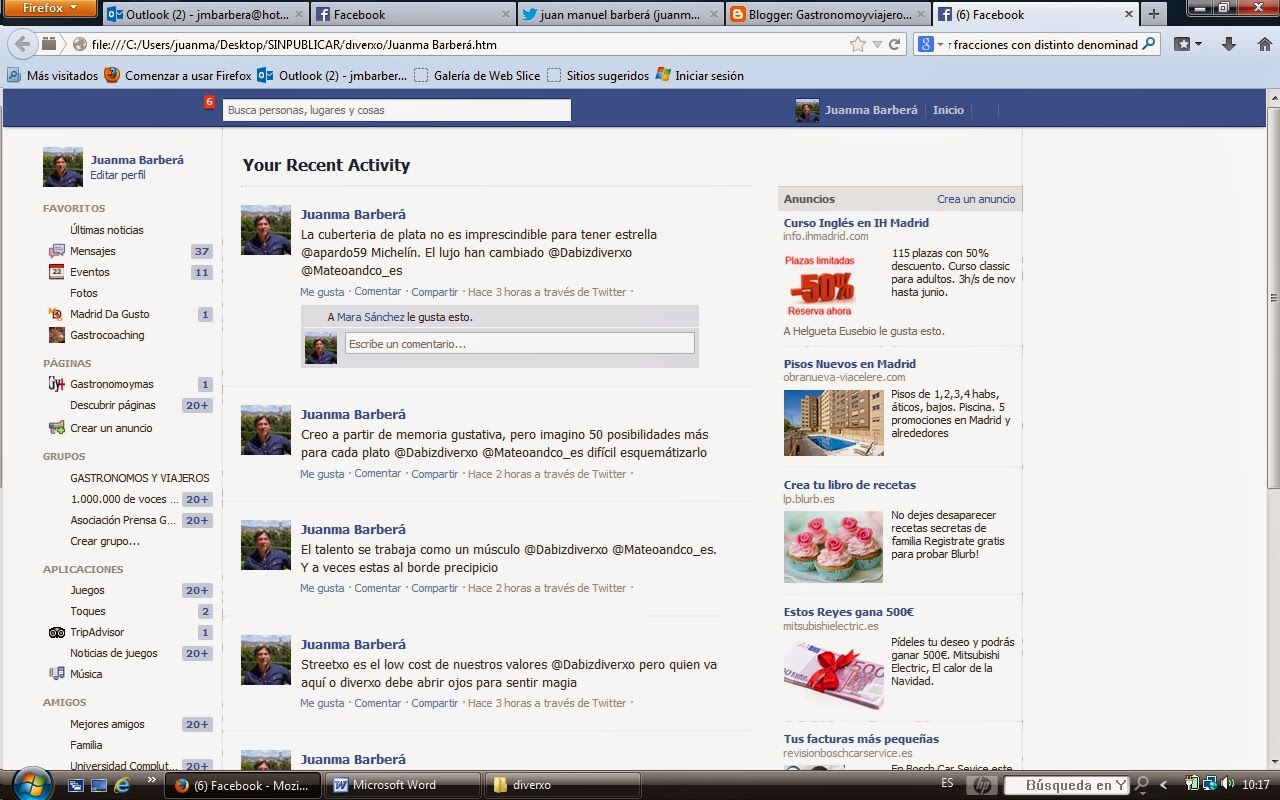This screenshot has width=1280, height=800.
Task: Launch Internet Explorer from quick launch
Action: tap(122, 785)
